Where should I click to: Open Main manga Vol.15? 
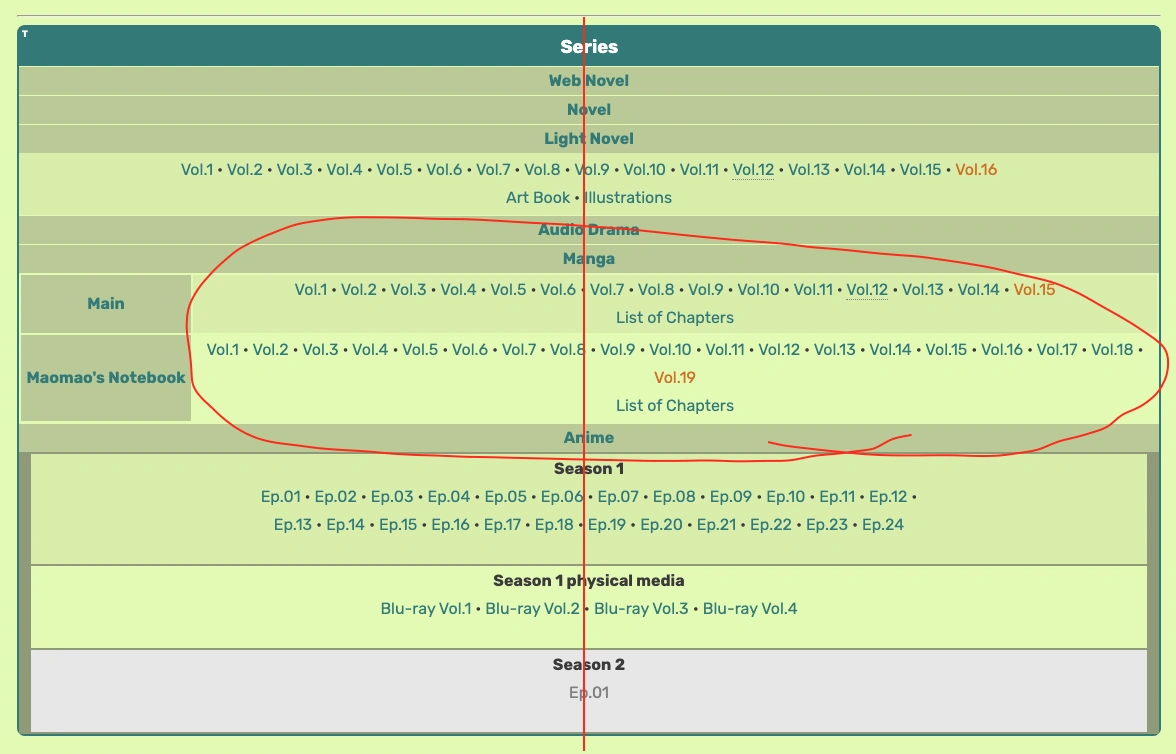pyautogui.click(x=1033, y=289)
